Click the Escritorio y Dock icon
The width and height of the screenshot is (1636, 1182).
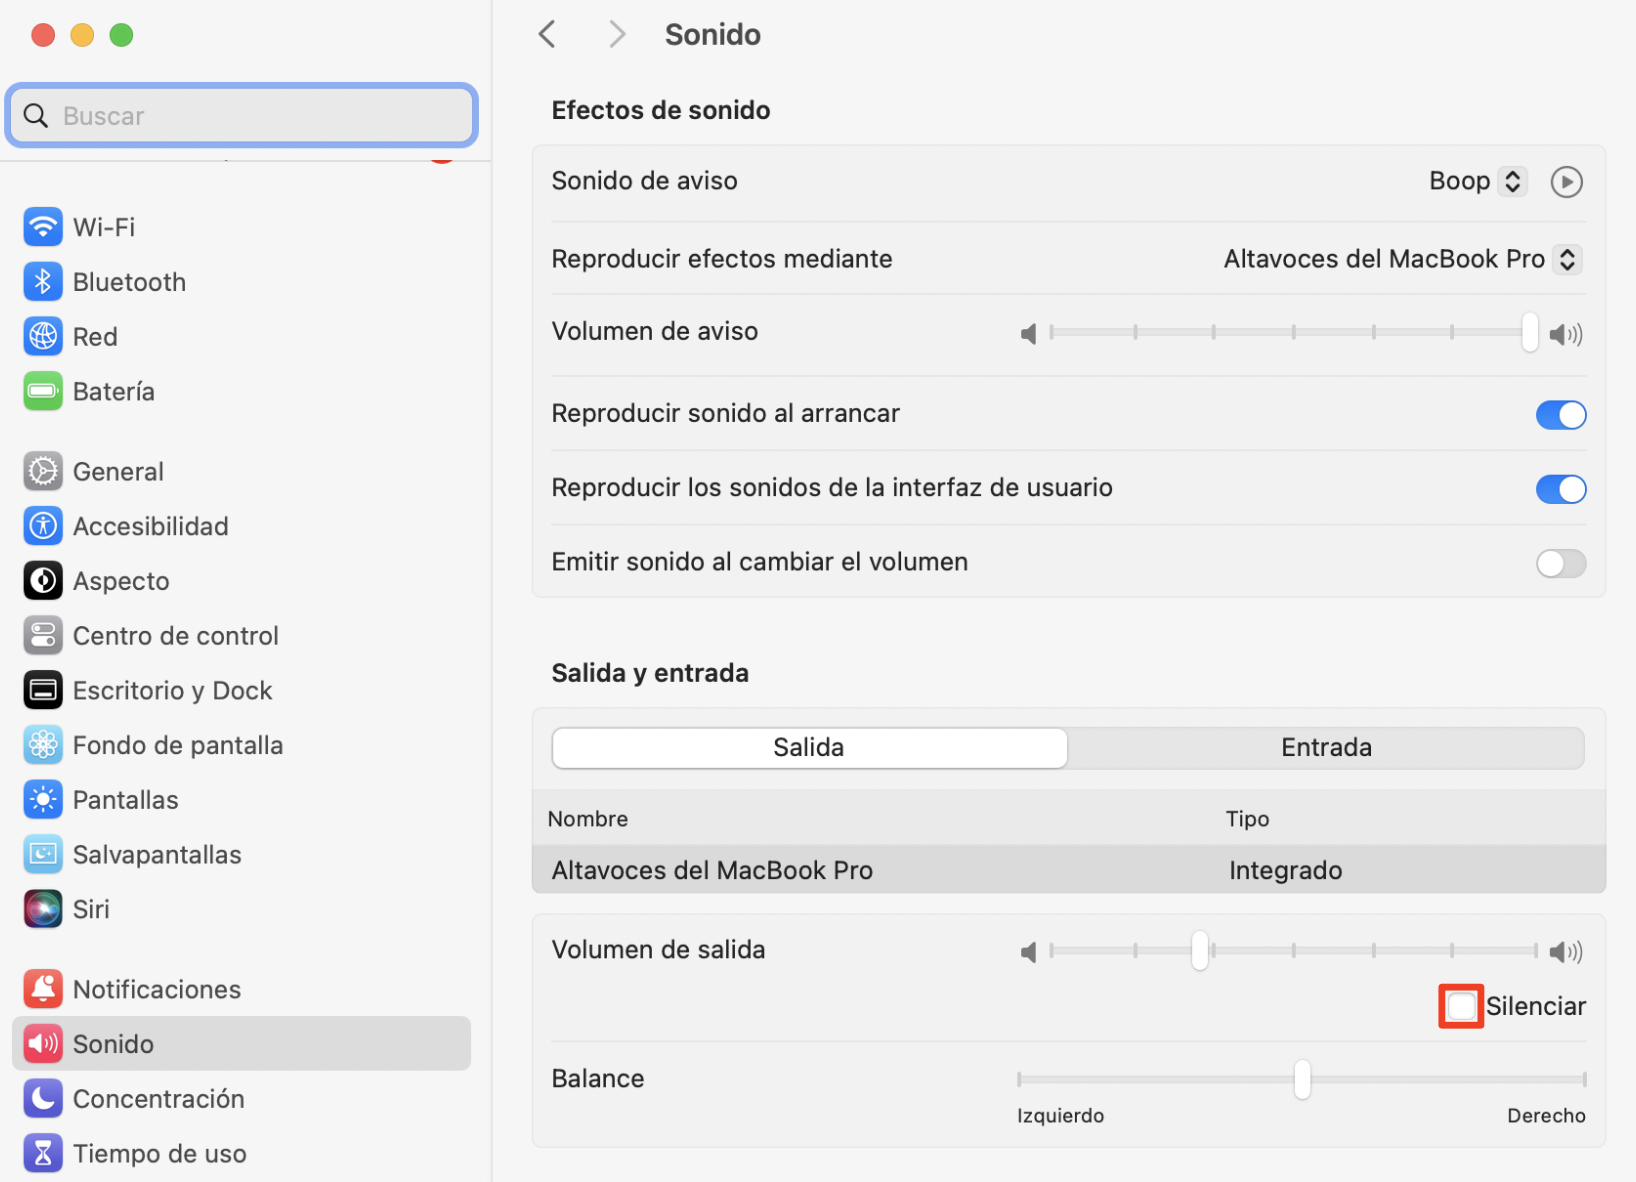[x=43, y=690]
